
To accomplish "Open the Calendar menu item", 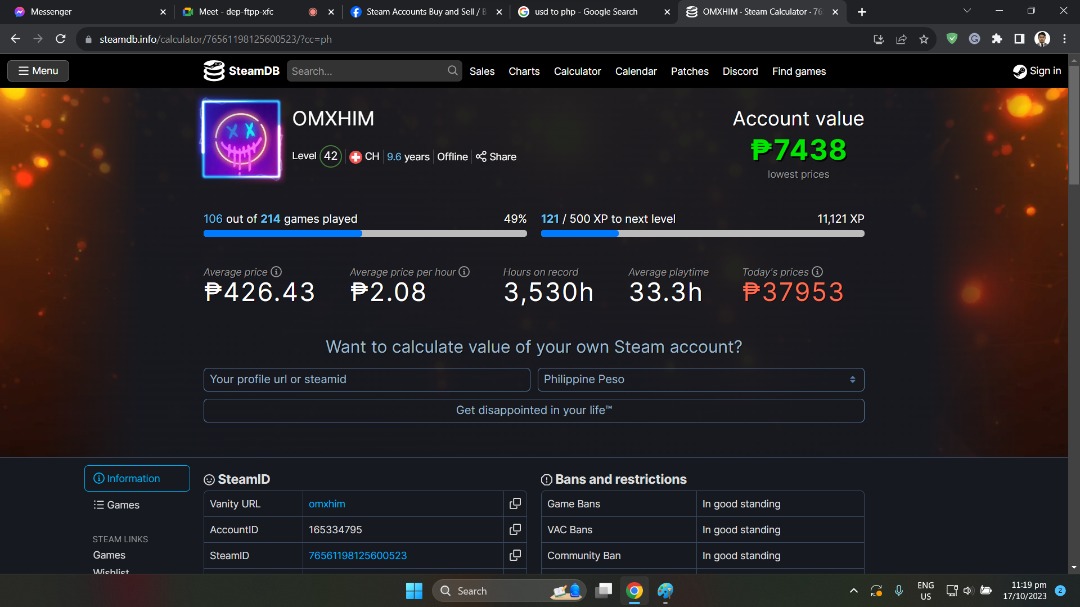I will (636, 71).
